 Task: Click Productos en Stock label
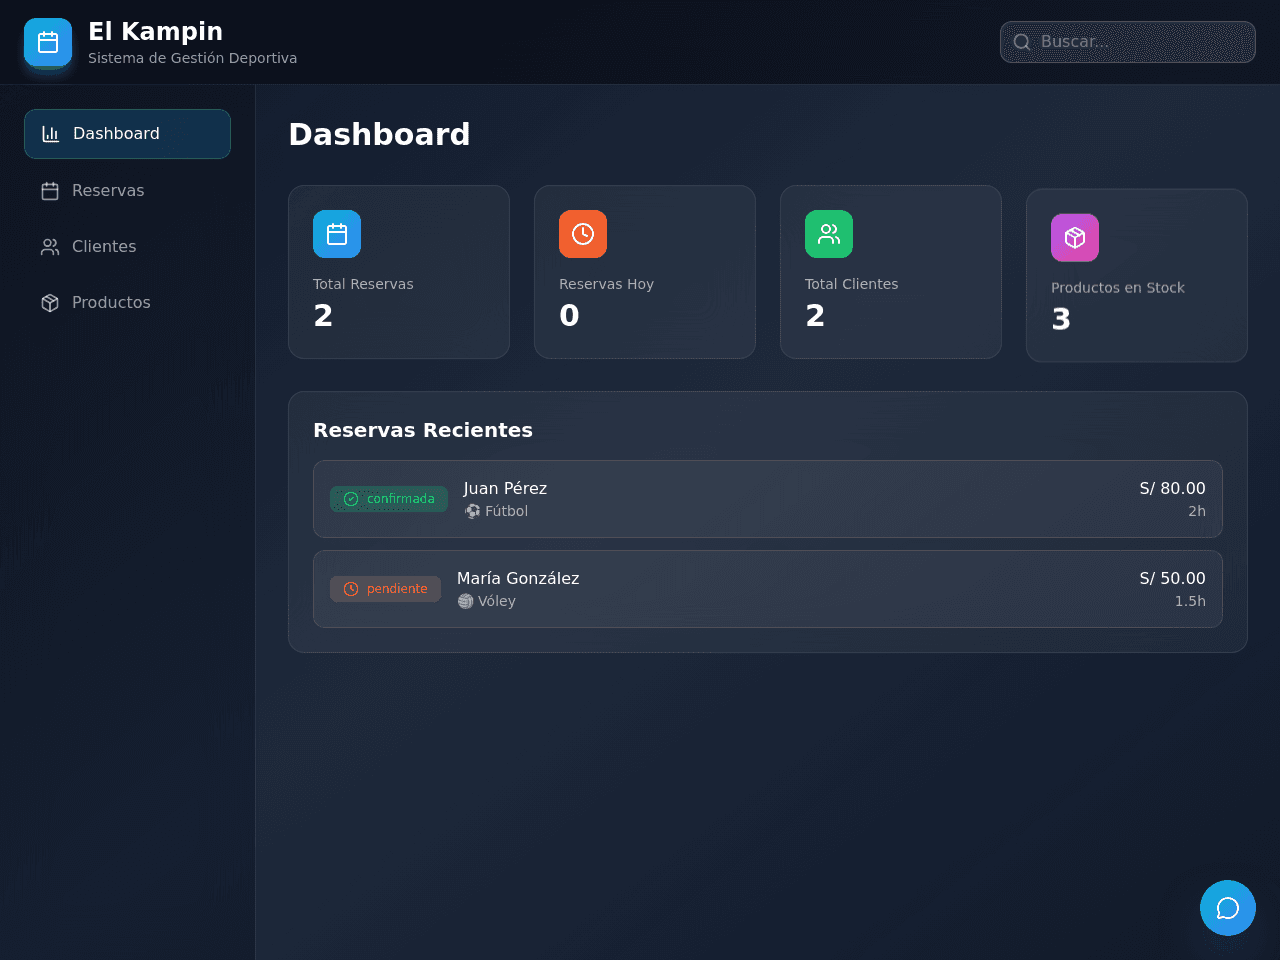pyautogui.click(x=1118, y=288)
